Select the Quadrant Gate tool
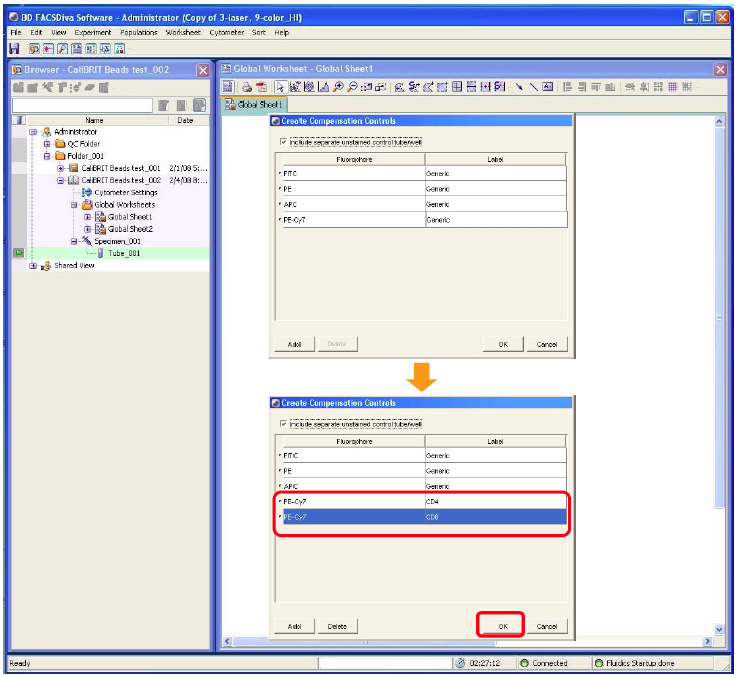The height and width of the screenshot is (677, 736). 457,87
